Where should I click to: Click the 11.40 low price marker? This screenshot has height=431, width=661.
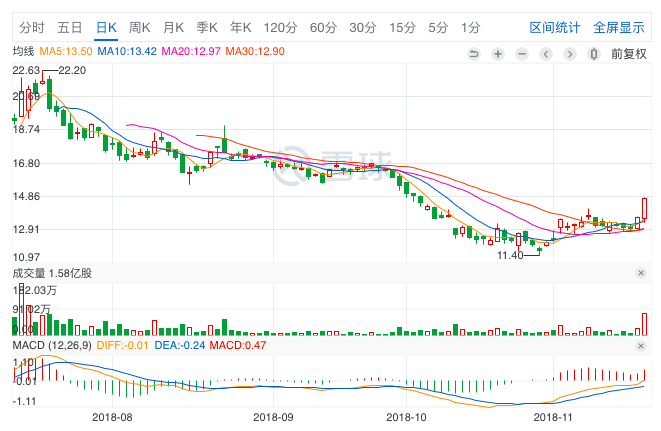510,256
